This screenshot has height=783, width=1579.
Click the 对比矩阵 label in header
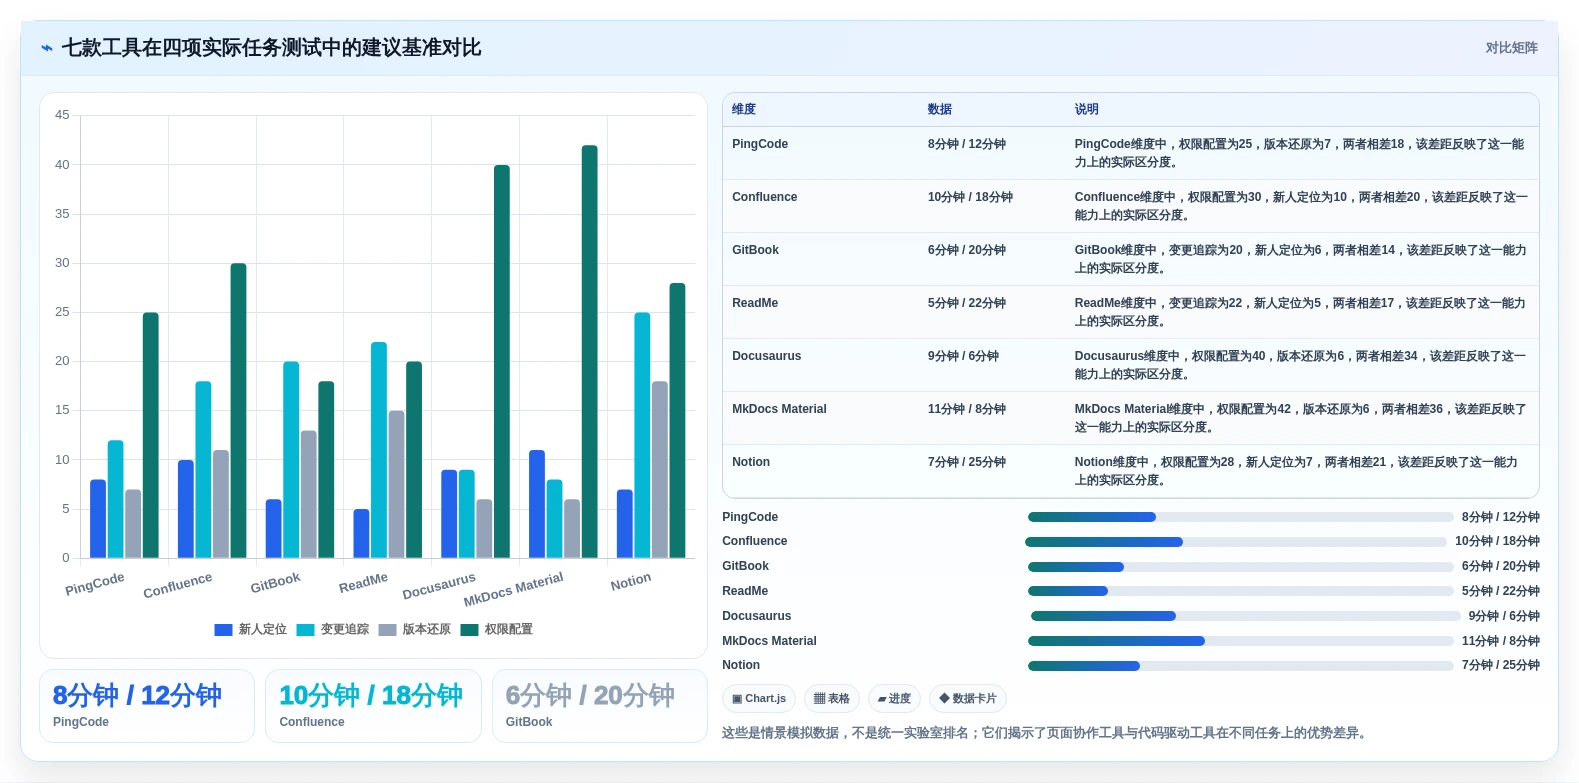coord(1511,48)
